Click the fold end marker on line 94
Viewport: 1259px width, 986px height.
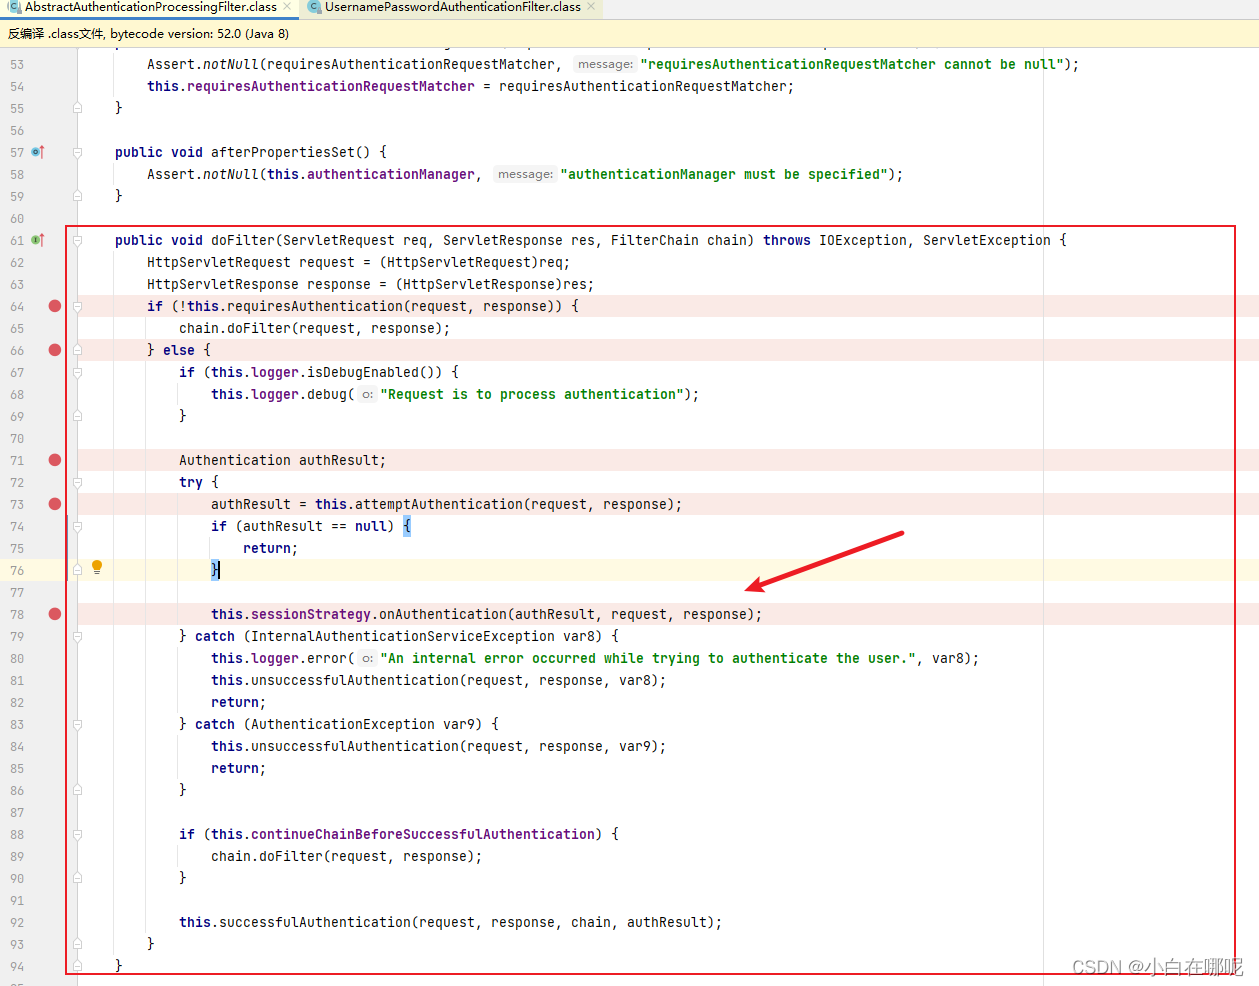77,966
